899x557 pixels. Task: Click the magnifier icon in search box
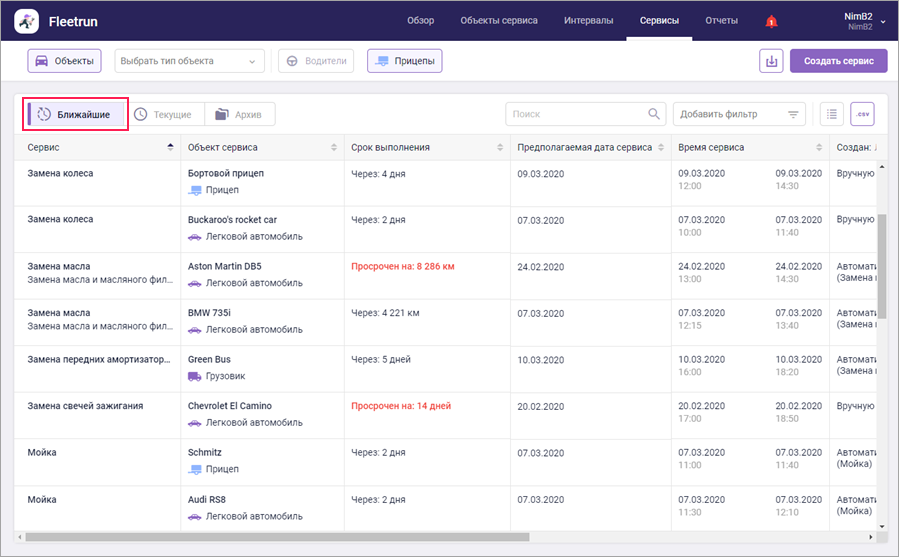(654, 114)
